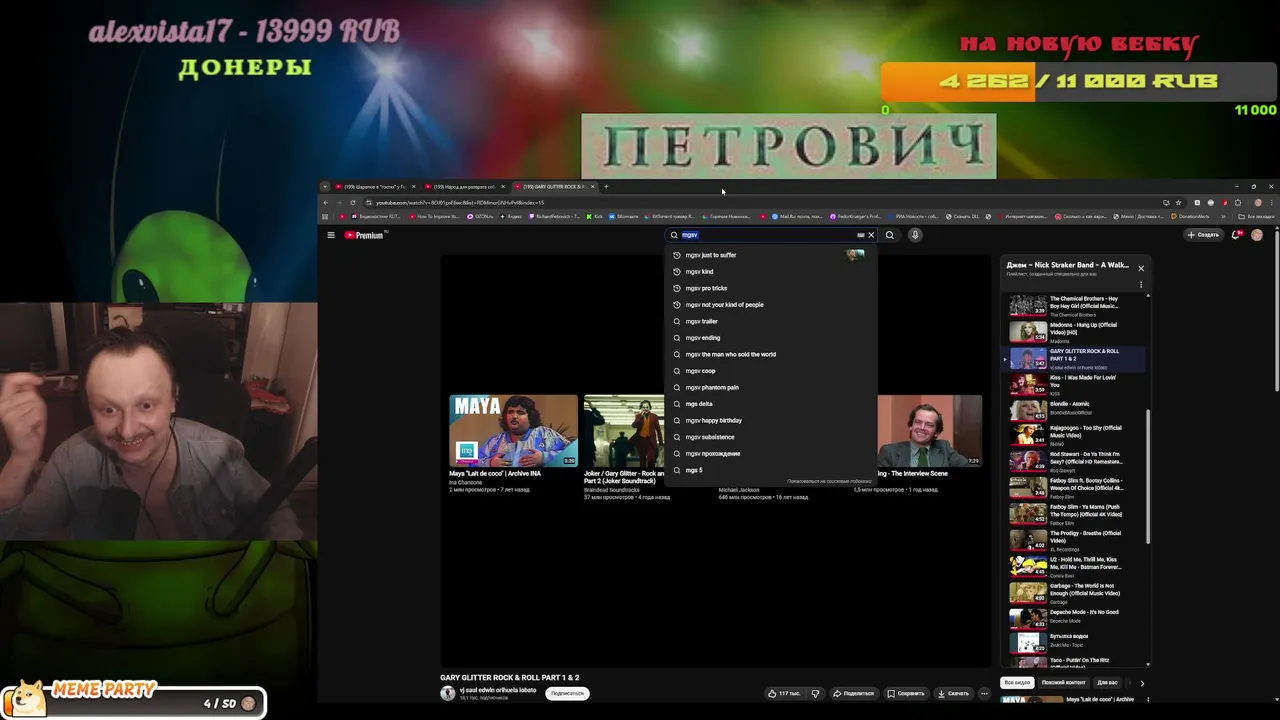1280x720 pixels.
Task: Play 'Rod Stewart - Da Ya Think I'm Sexy?'
Action: [x=1075, y=461]
